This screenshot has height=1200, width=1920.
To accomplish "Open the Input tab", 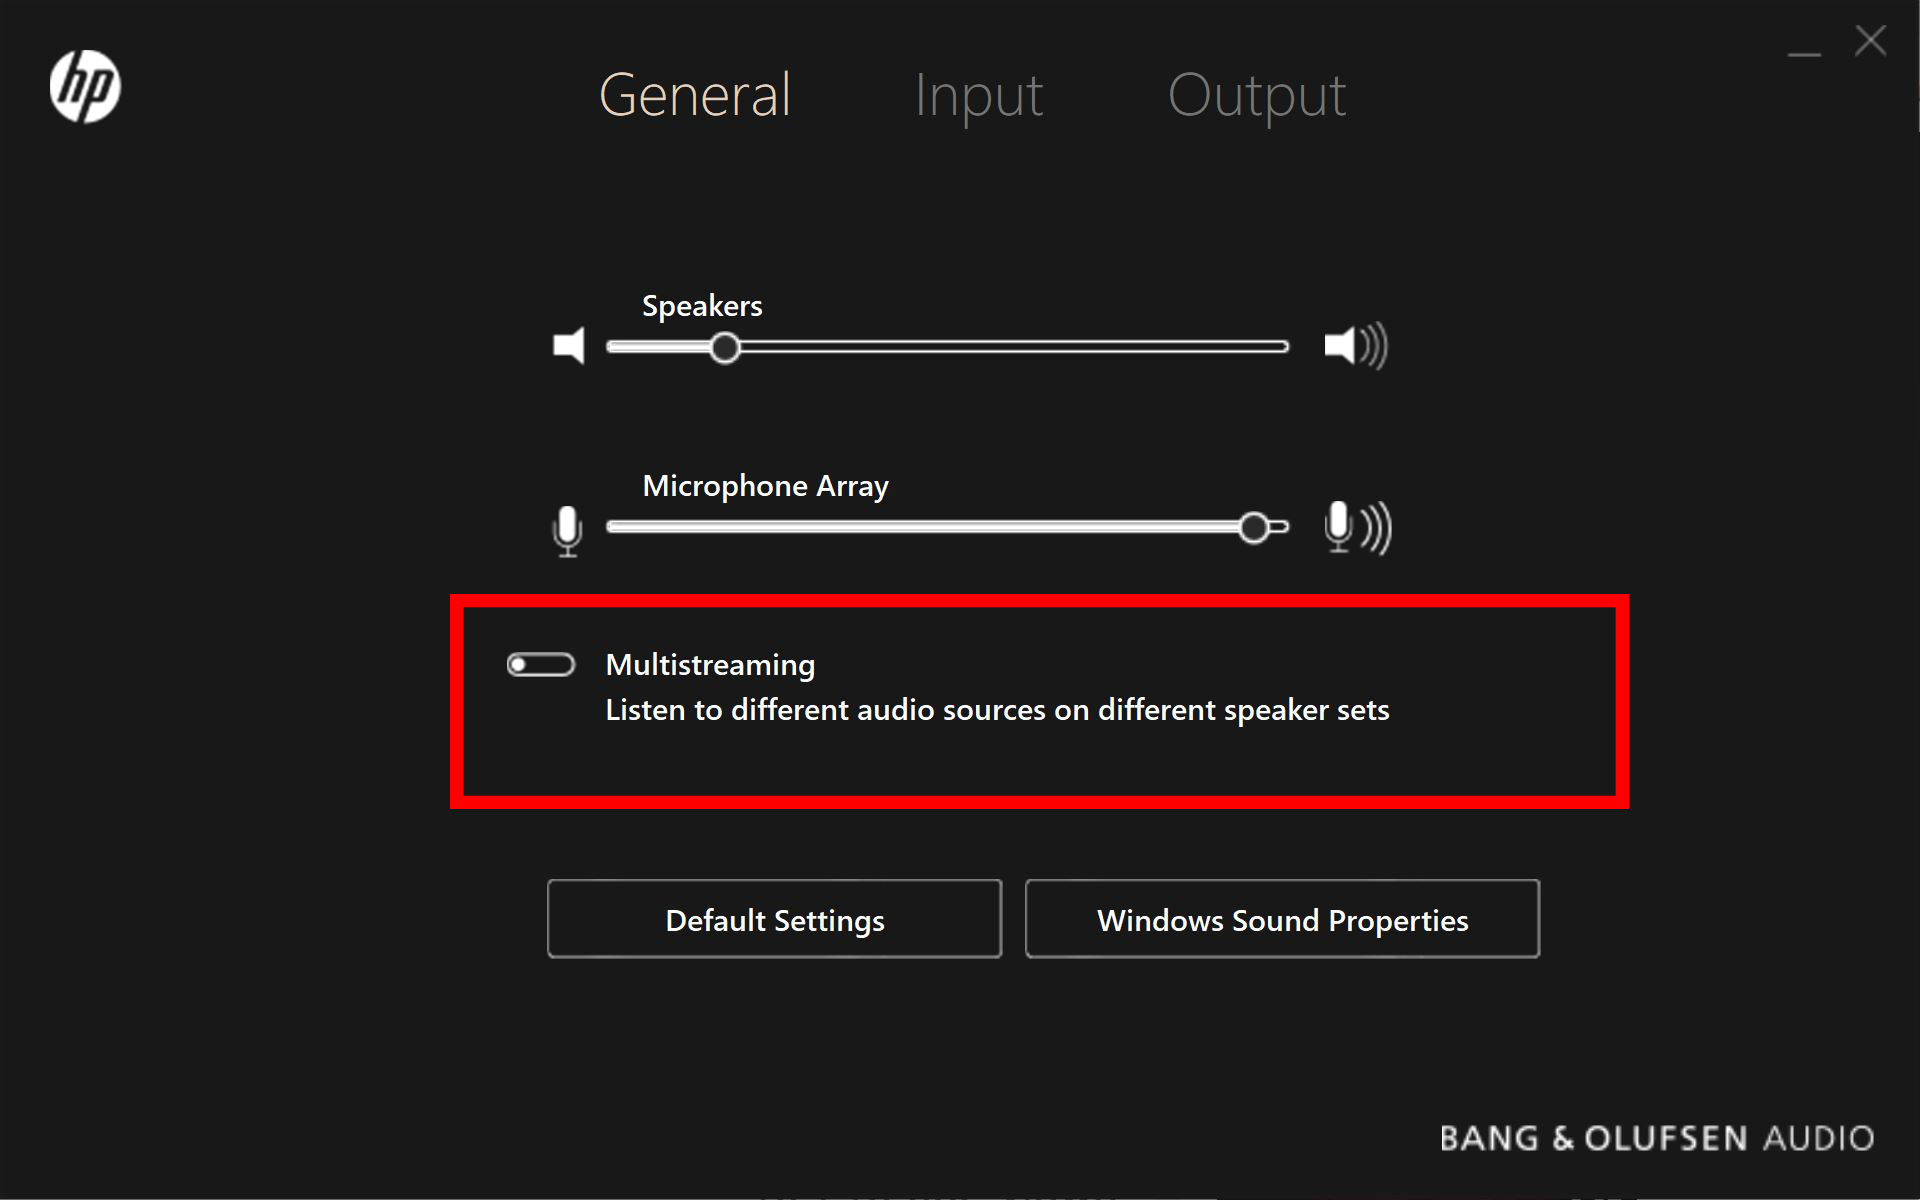I will point(979,95).
